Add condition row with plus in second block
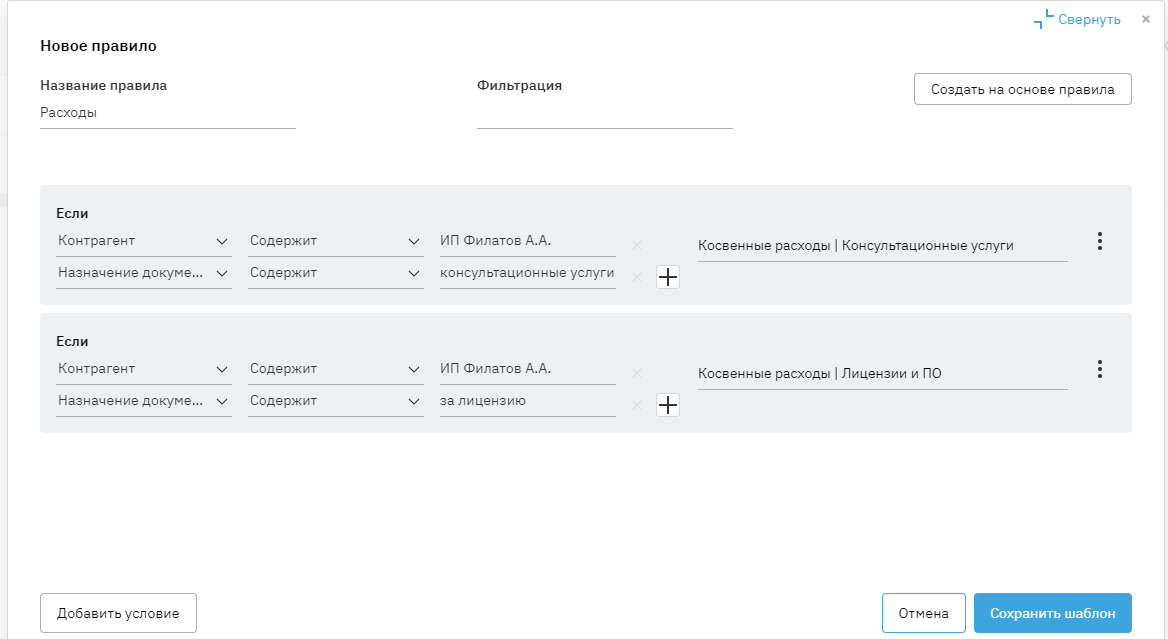The width and height of the screenshot is (1168, 639). (x=667, y=405)
